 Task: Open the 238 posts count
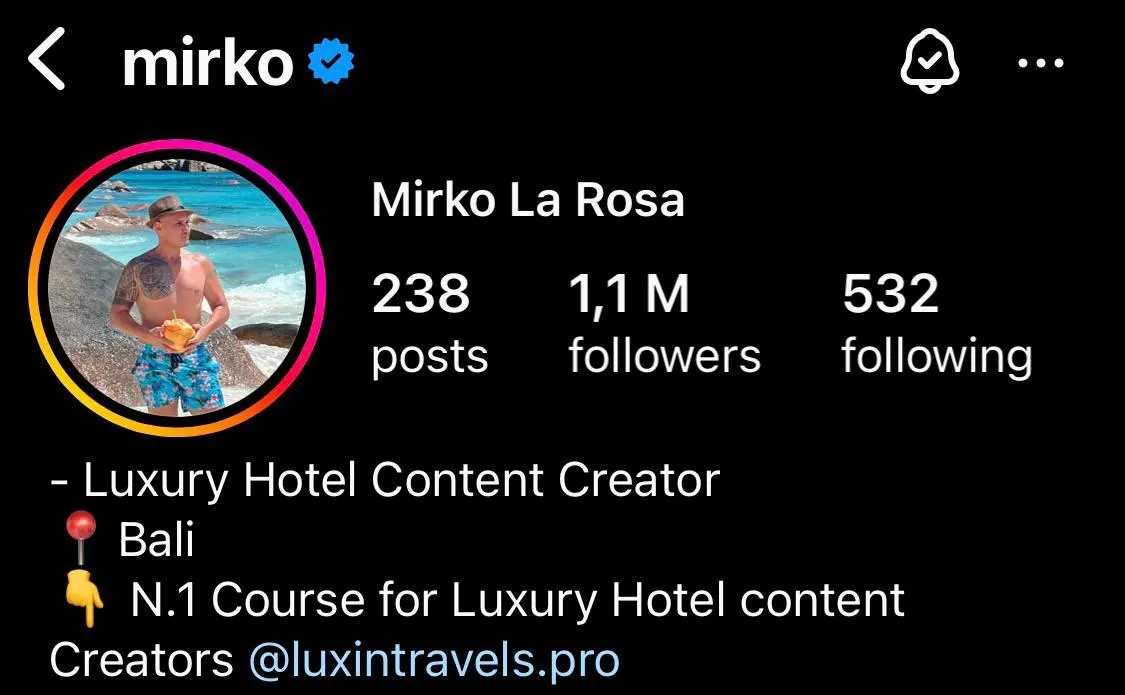click(x=429, y=323)
